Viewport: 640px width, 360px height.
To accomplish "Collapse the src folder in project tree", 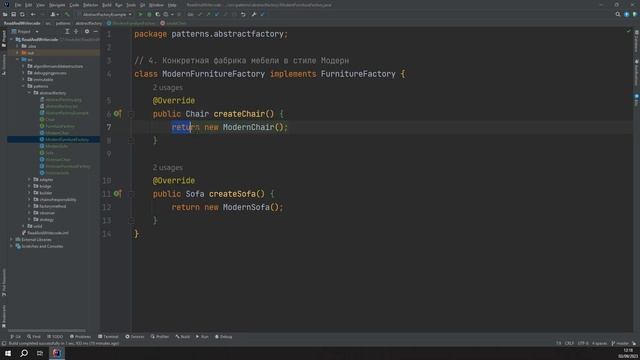I will click(x=18, y=60).
